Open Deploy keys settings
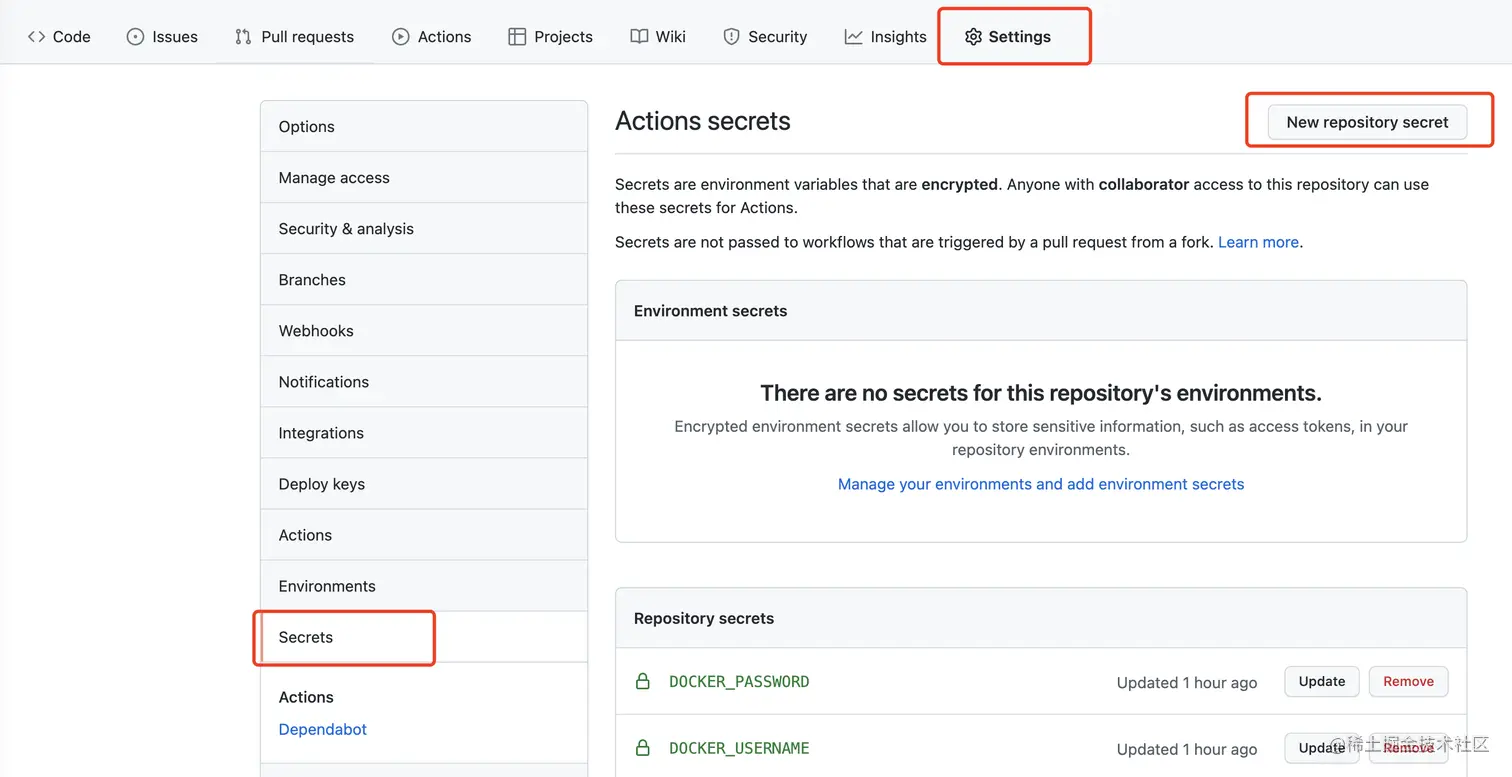Image resolution: width=1512 pixels, height=777 pixels. click(x=321, y=484)
